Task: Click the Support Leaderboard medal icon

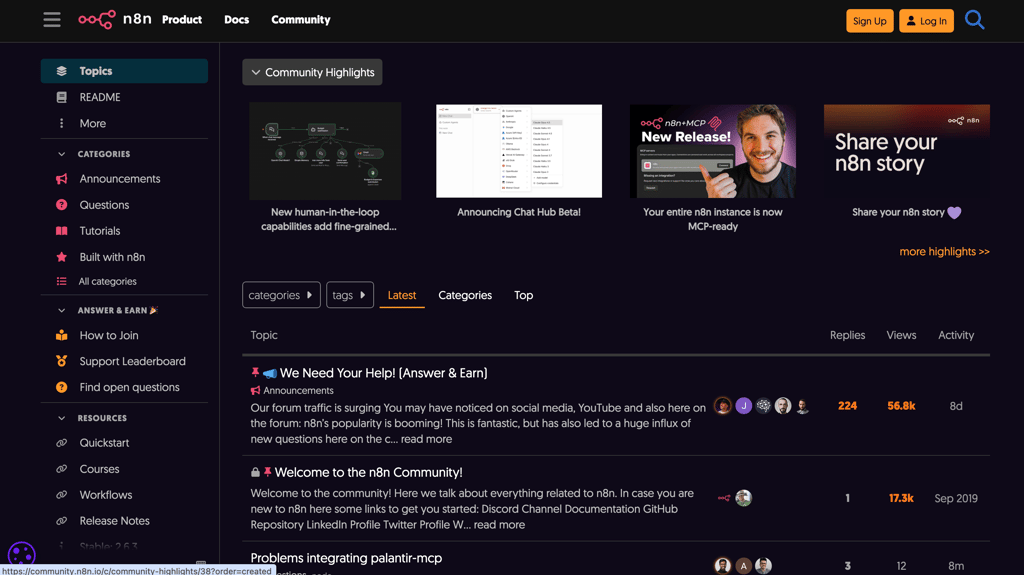Action: point(61,361)
